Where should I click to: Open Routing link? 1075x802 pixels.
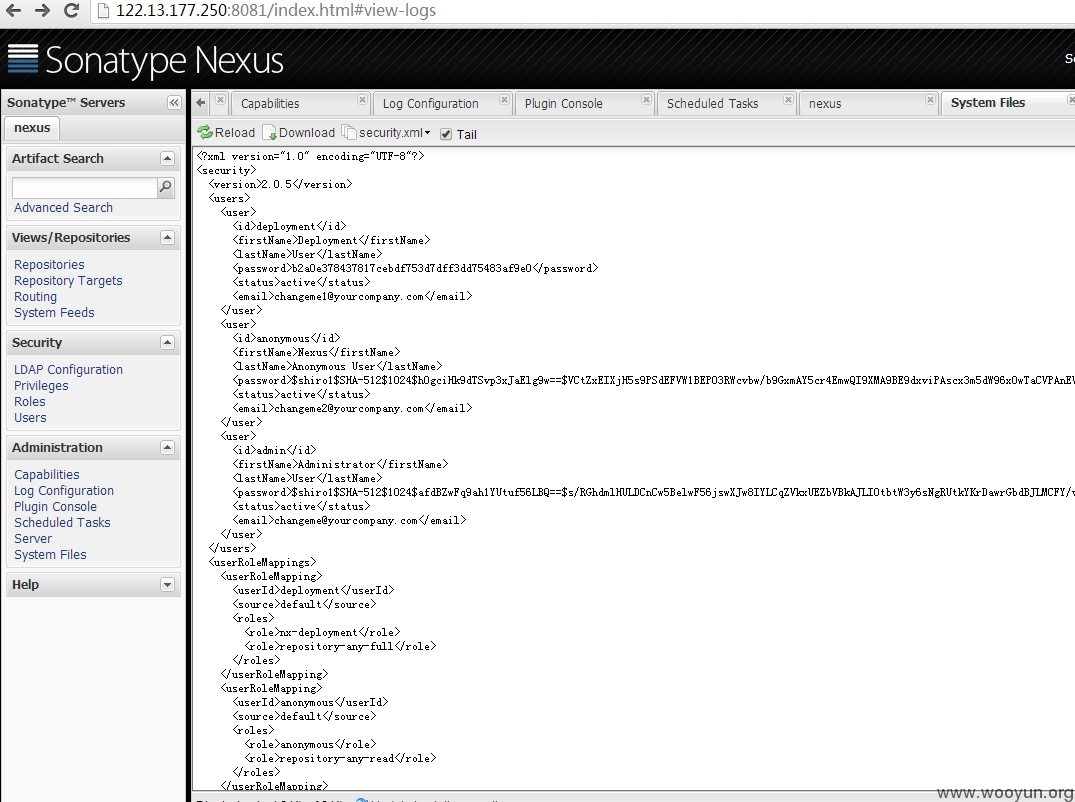point(35,297)
